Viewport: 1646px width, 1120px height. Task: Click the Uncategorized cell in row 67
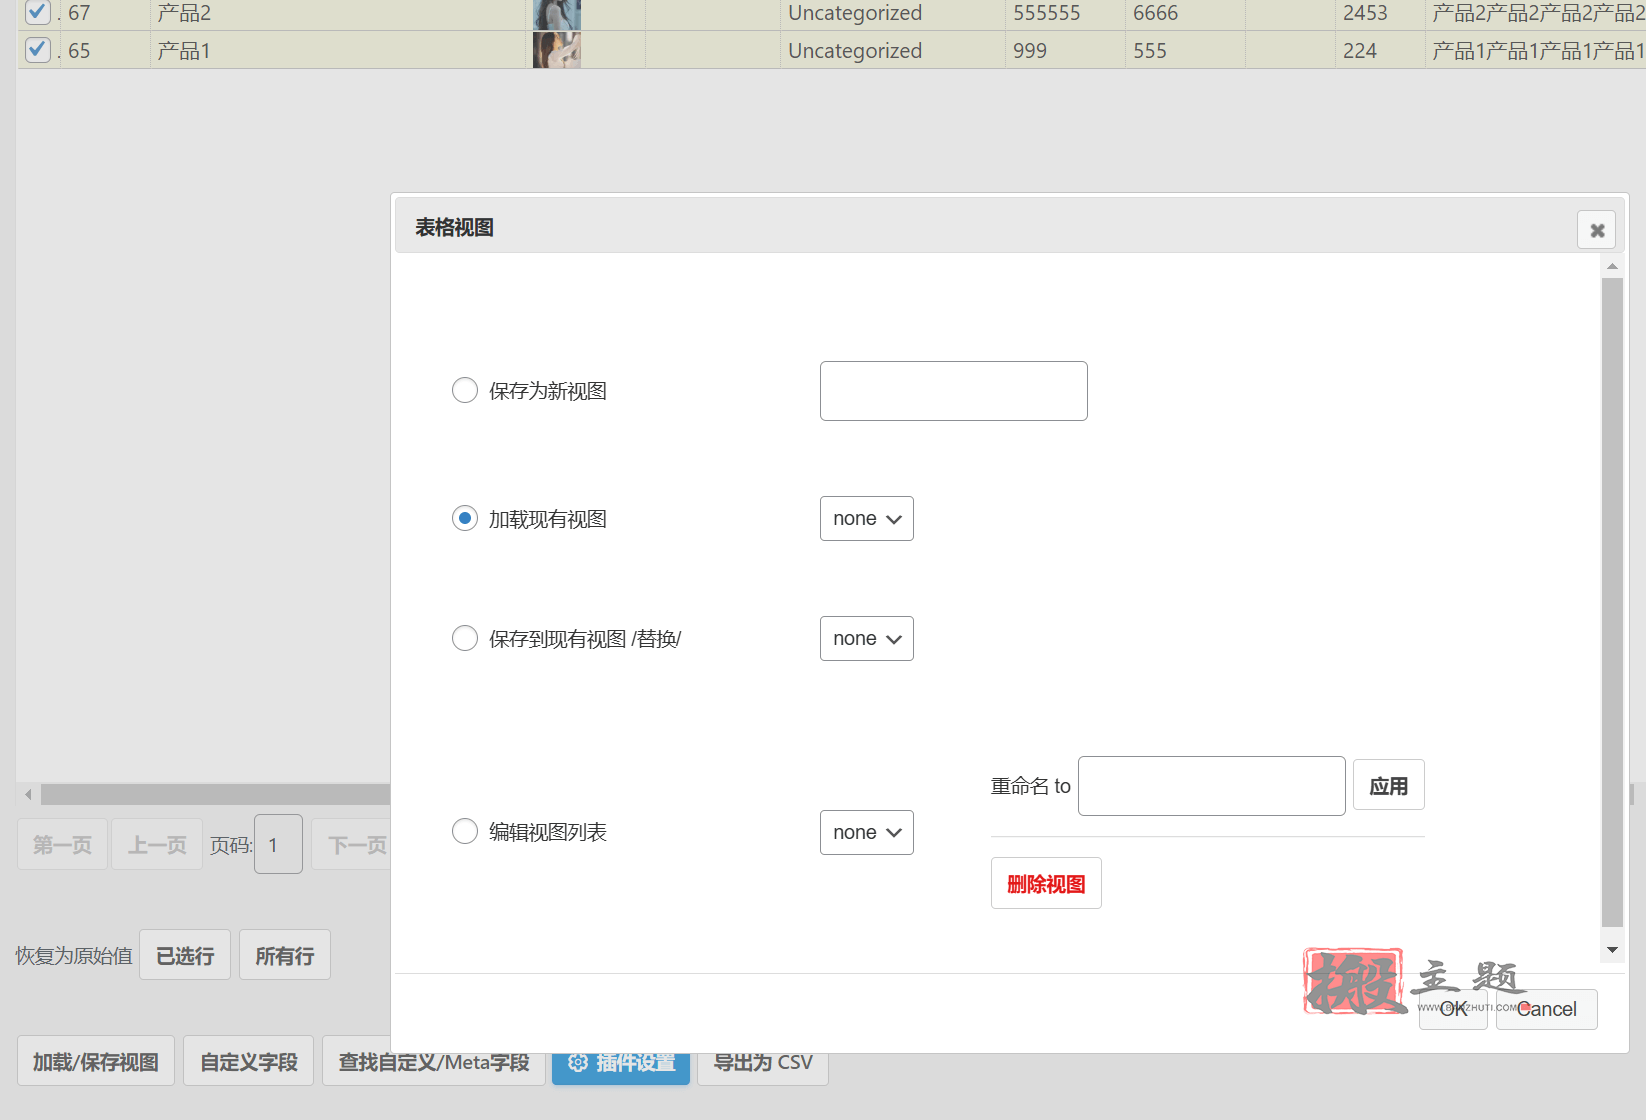click(893, 13)
